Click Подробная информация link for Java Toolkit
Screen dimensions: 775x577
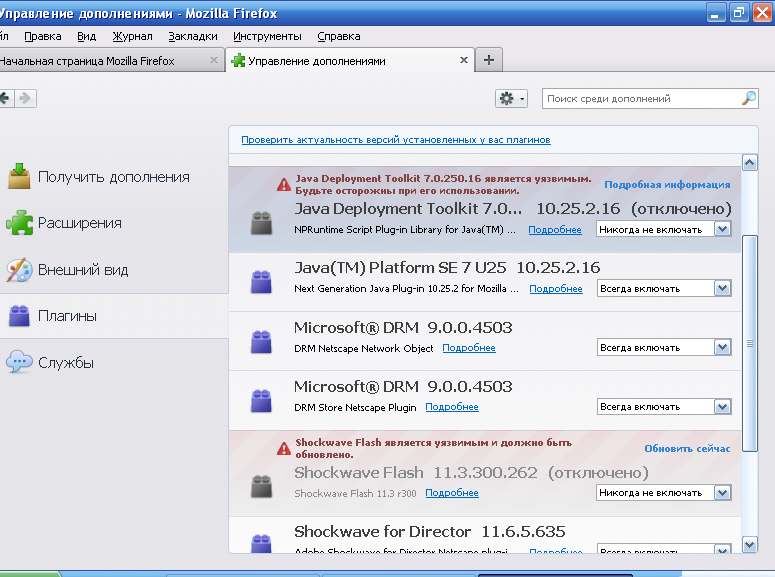(667, 185)
